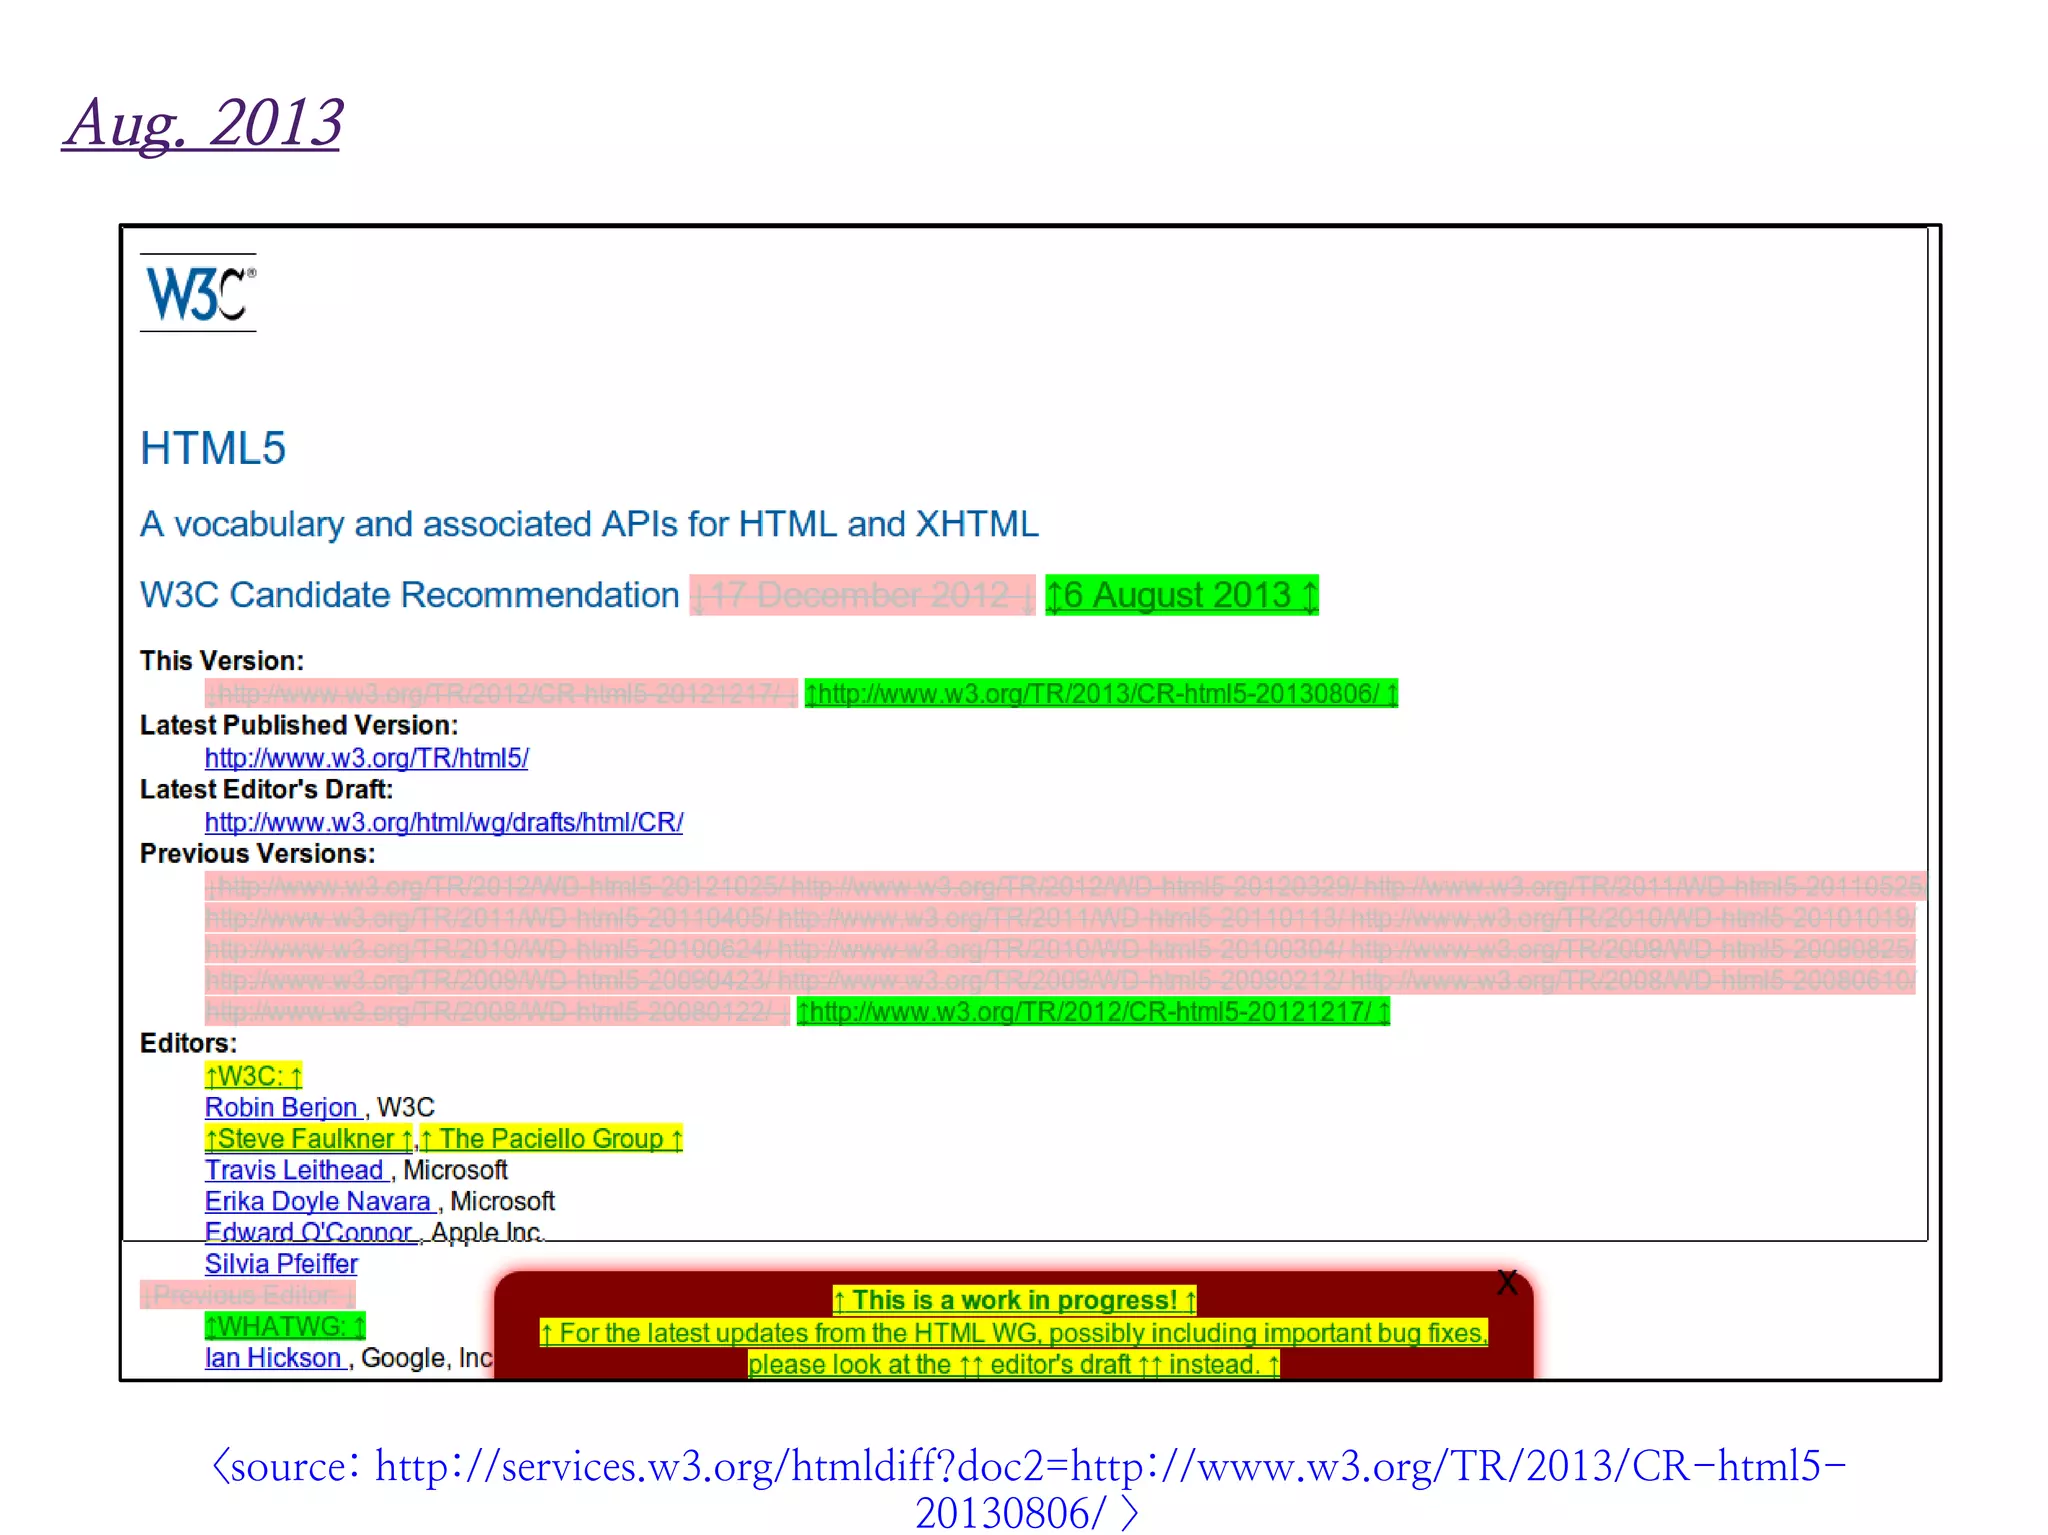
Task: Open Travis Leithead editor link
Action: 296,1170
